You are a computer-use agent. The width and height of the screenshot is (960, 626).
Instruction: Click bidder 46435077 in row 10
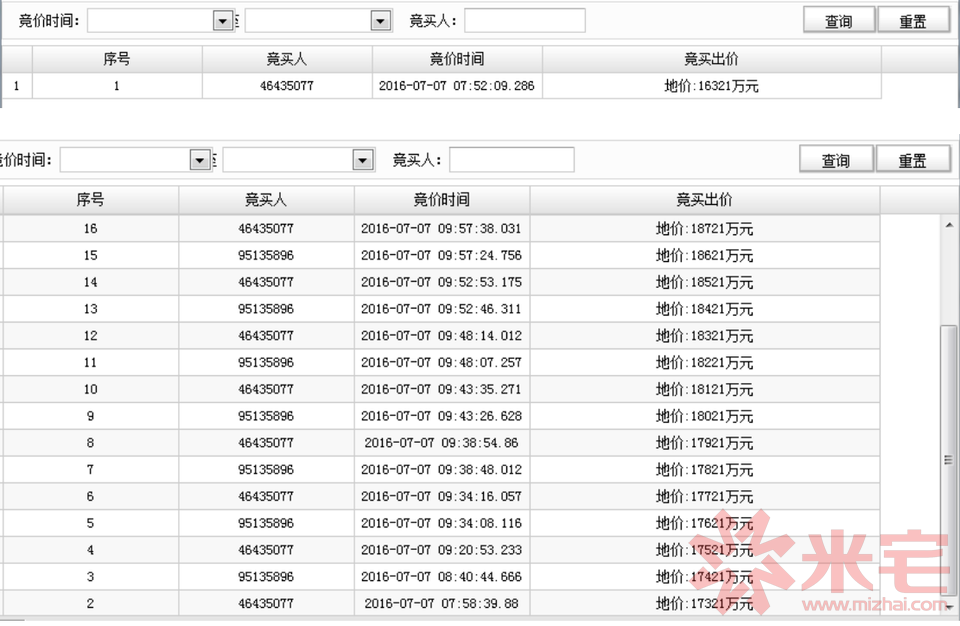click(266, 389)
